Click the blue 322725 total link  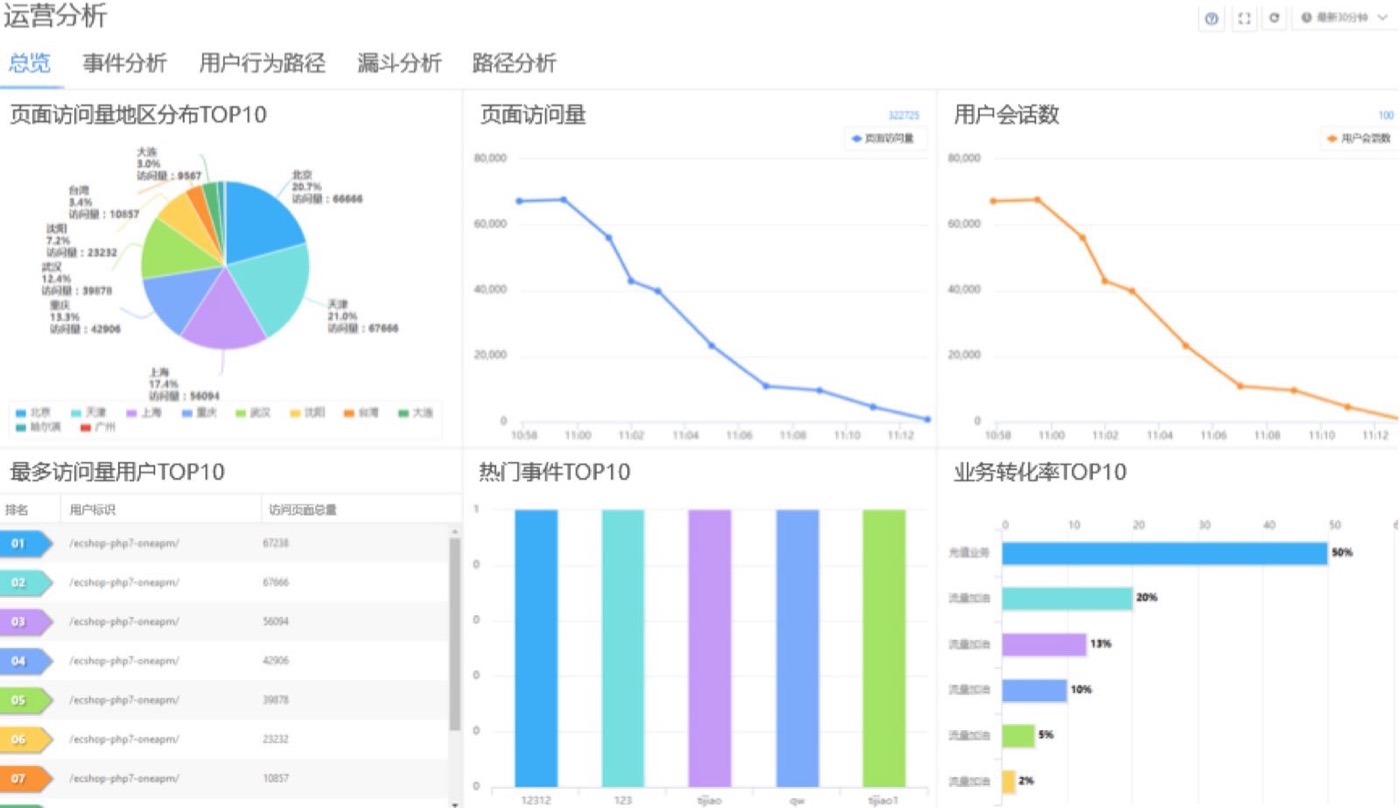click(903, 115)
